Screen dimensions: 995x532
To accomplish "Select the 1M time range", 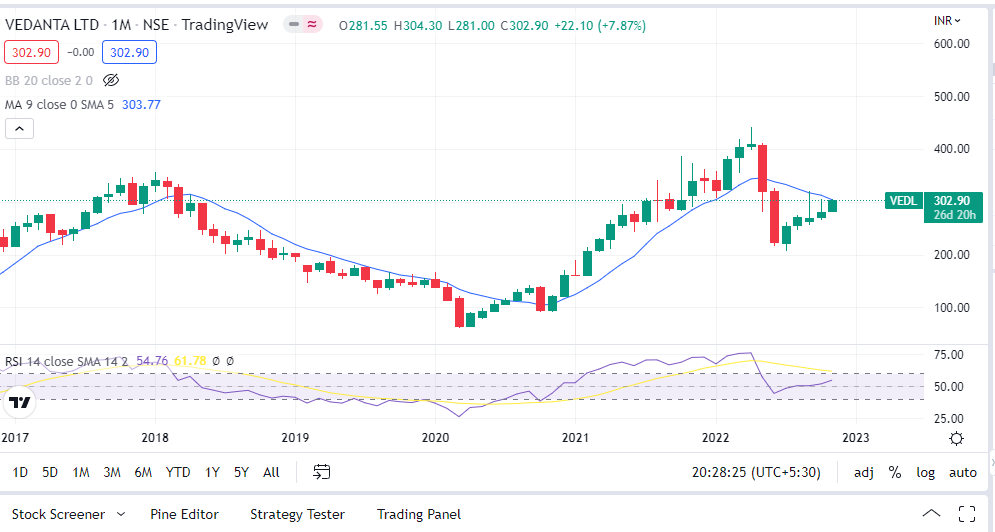I will point(81,472).
